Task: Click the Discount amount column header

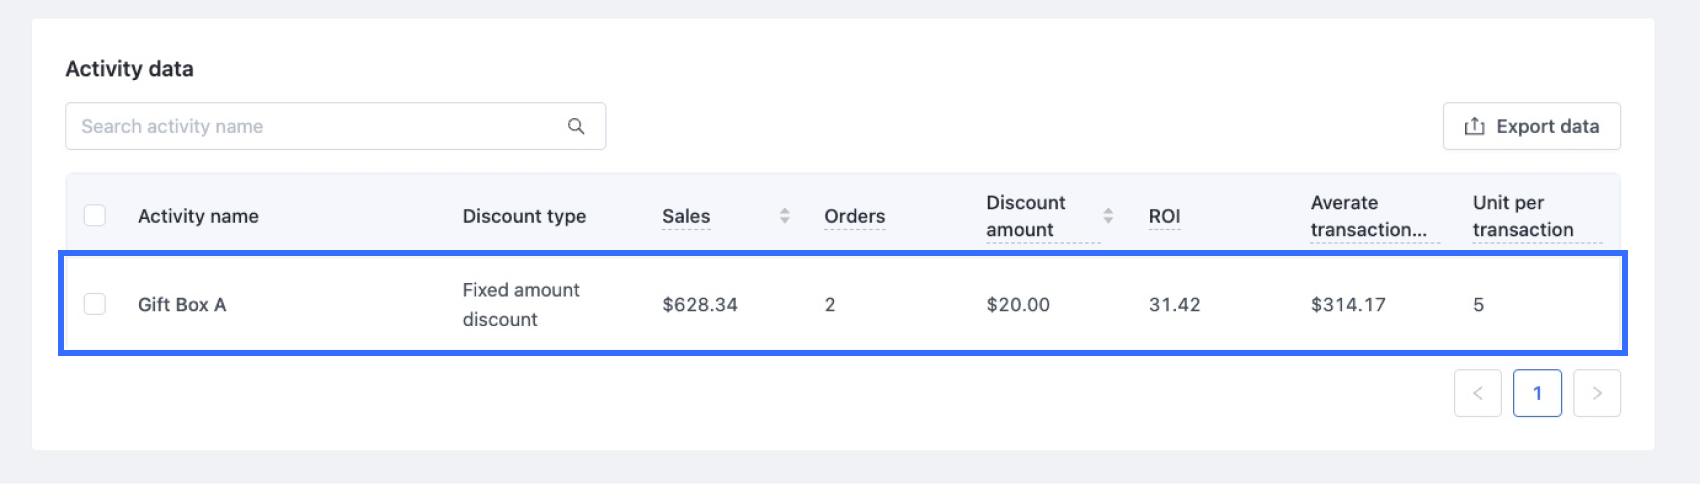Action: tap(1026, 216)
